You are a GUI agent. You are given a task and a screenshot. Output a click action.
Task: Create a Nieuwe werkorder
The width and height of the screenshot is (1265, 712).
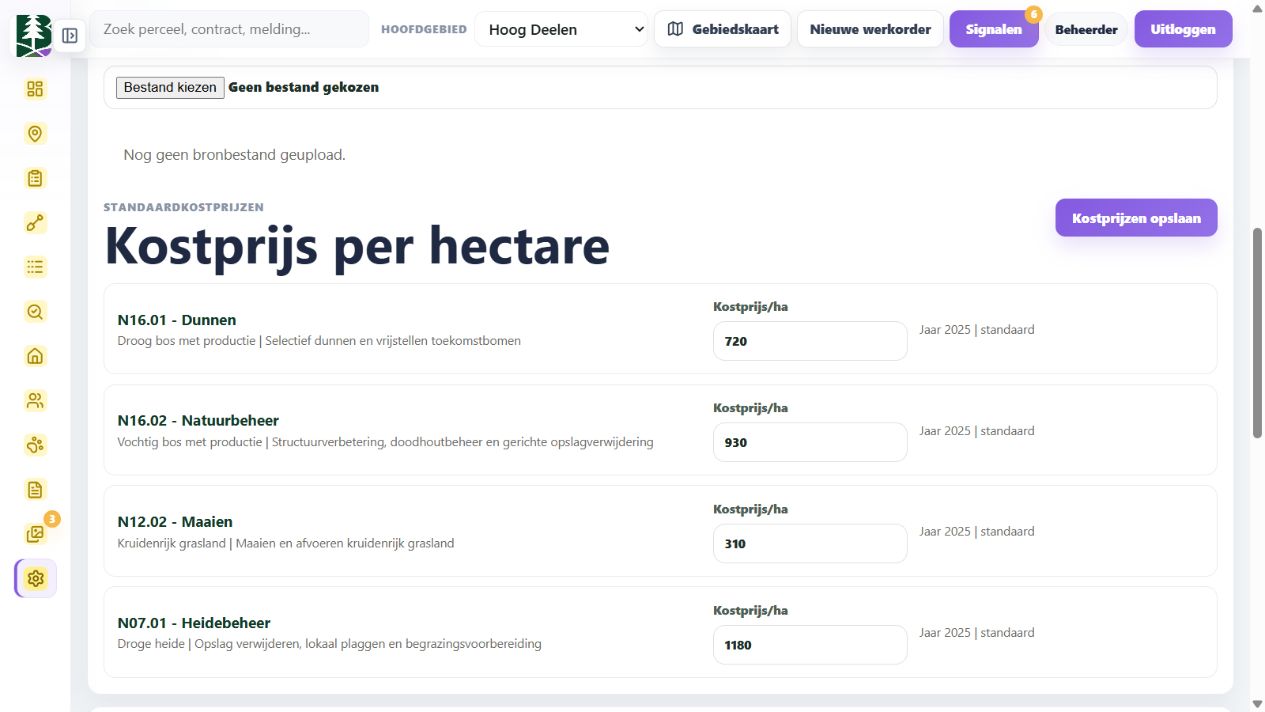pyautogui.click(x=870, y=30)
